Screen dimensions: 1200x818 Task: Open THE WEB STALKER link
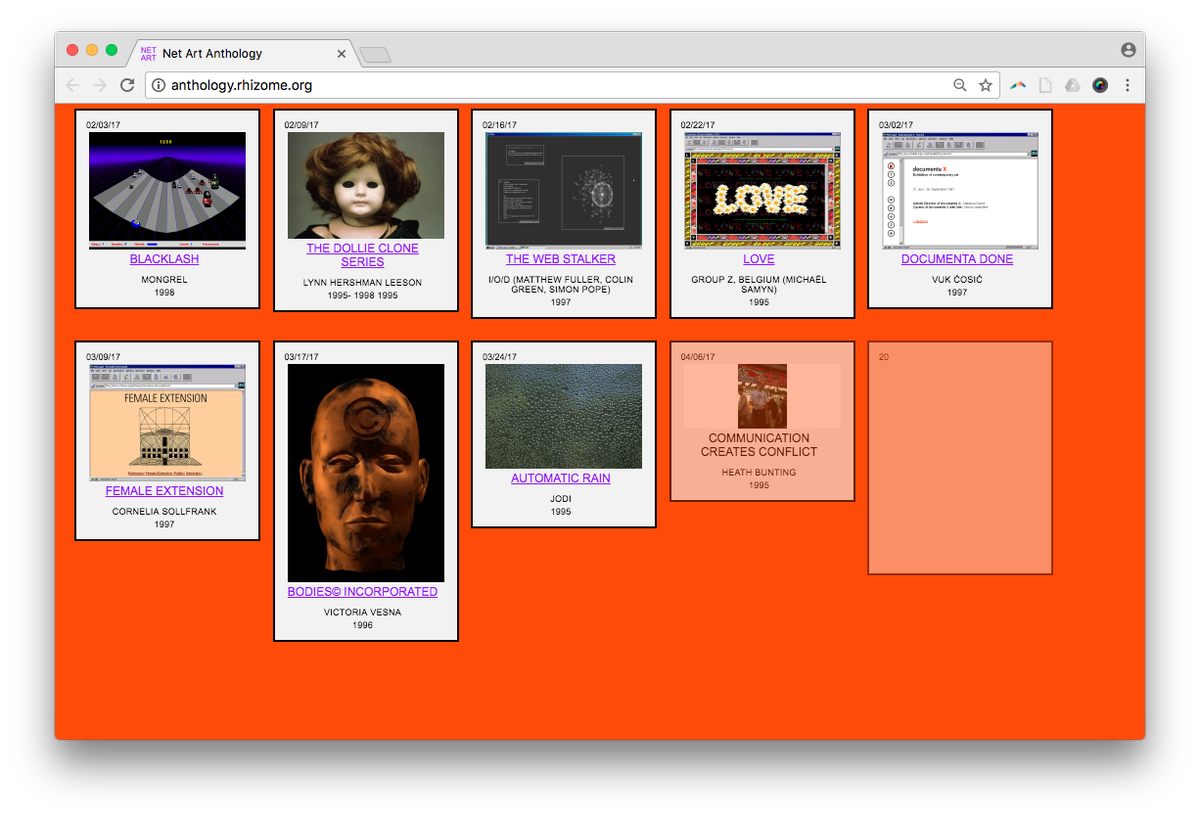click(560, 259)
